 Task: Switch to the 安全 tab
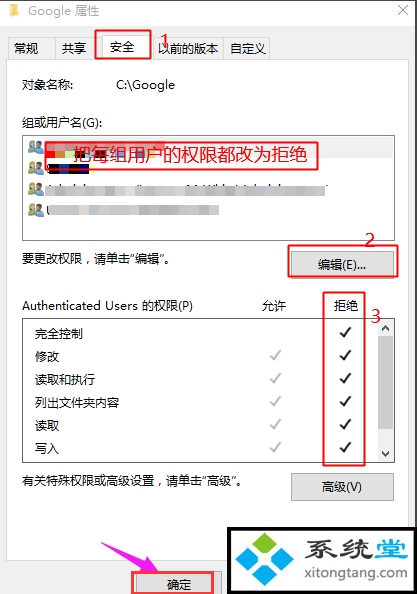pos(122,47)
